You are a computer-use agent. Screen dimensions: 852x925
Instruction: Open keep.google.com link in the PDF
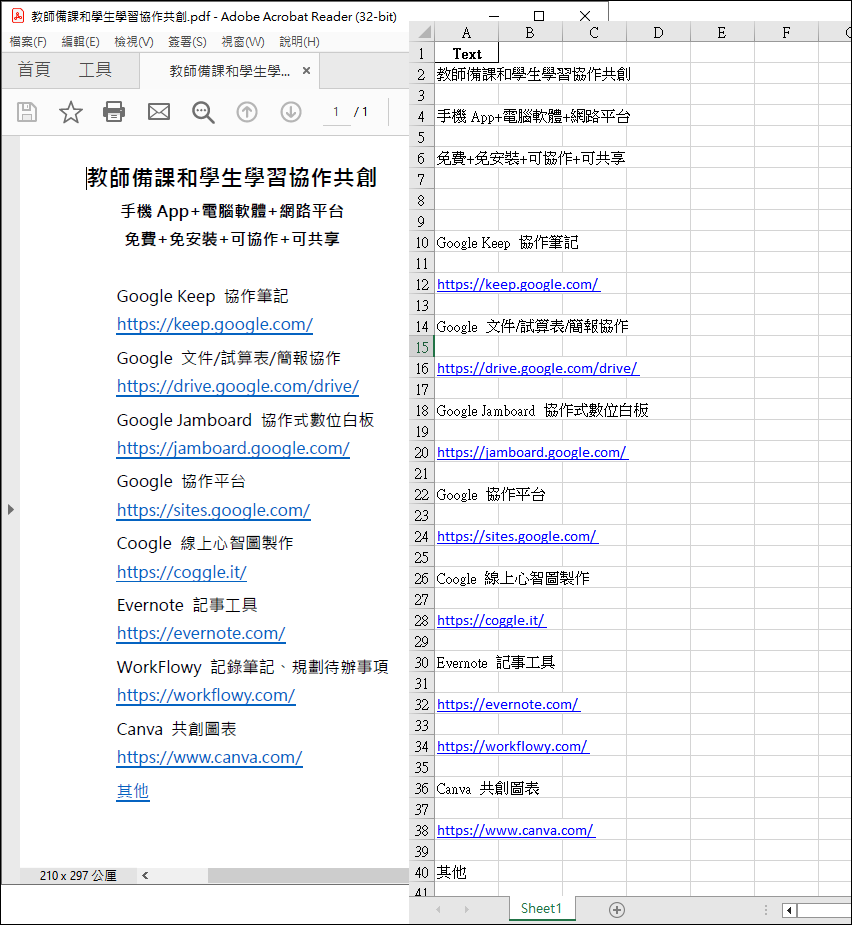pos(215,324)
